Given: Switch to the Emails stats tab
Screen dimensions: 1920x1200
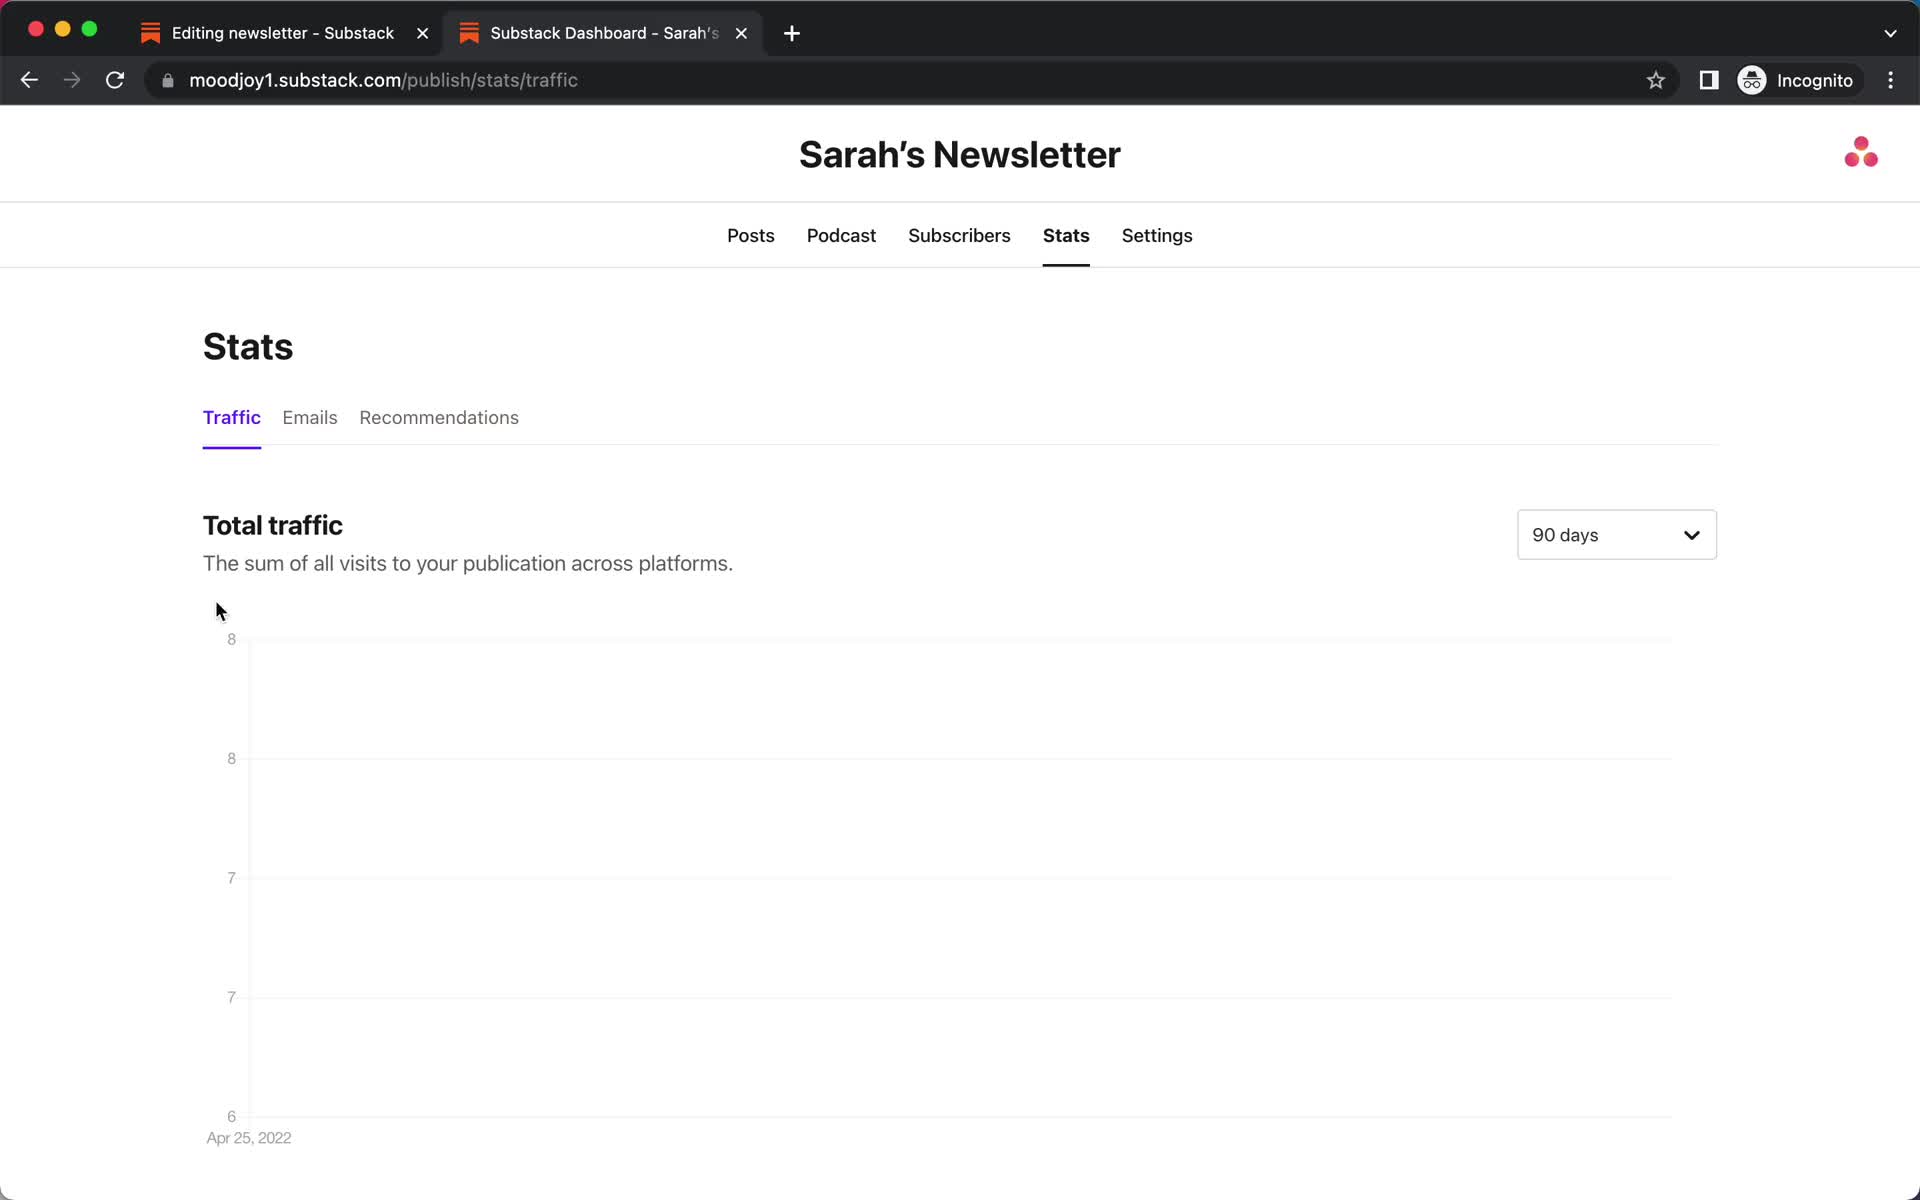Looking at the screenshot, I should coord(310,418).
